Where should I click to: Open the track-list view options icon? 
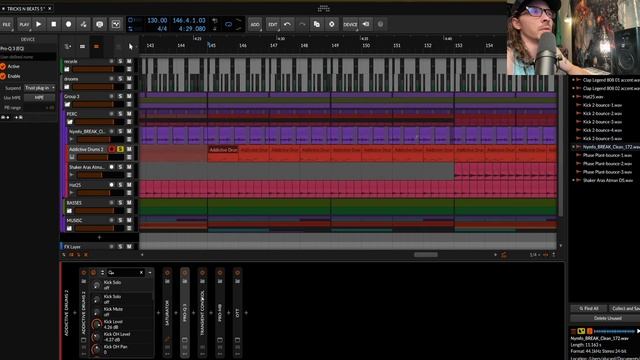point(68,47)
